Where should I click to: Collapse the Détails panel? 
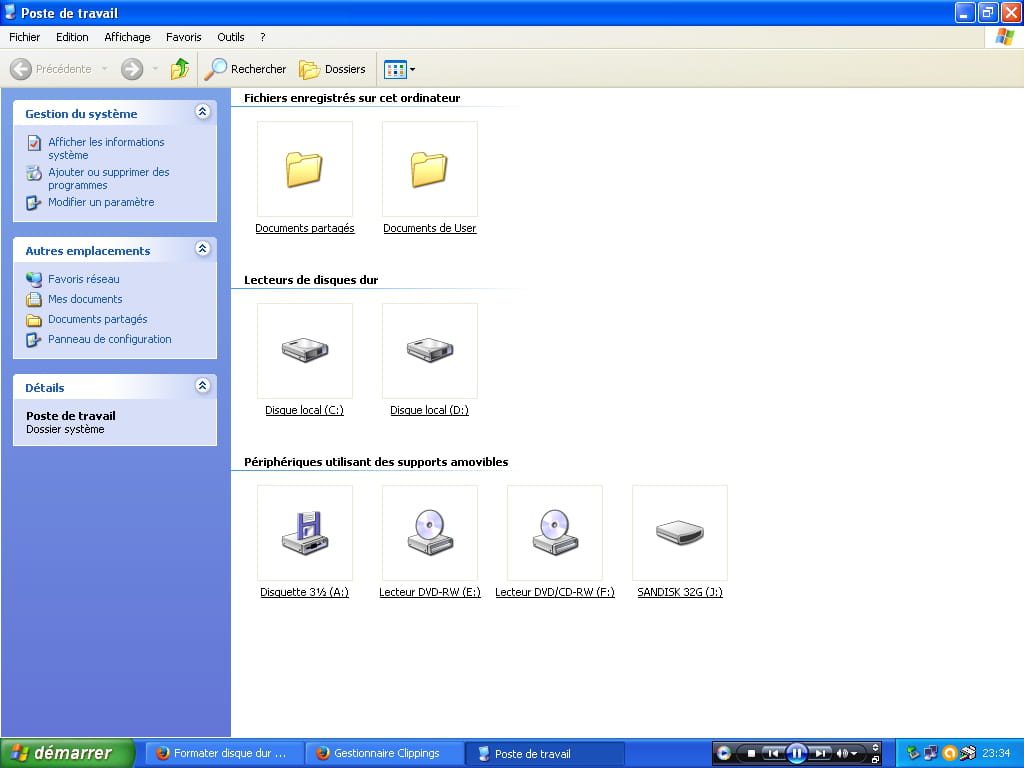[x=202, y=385]
